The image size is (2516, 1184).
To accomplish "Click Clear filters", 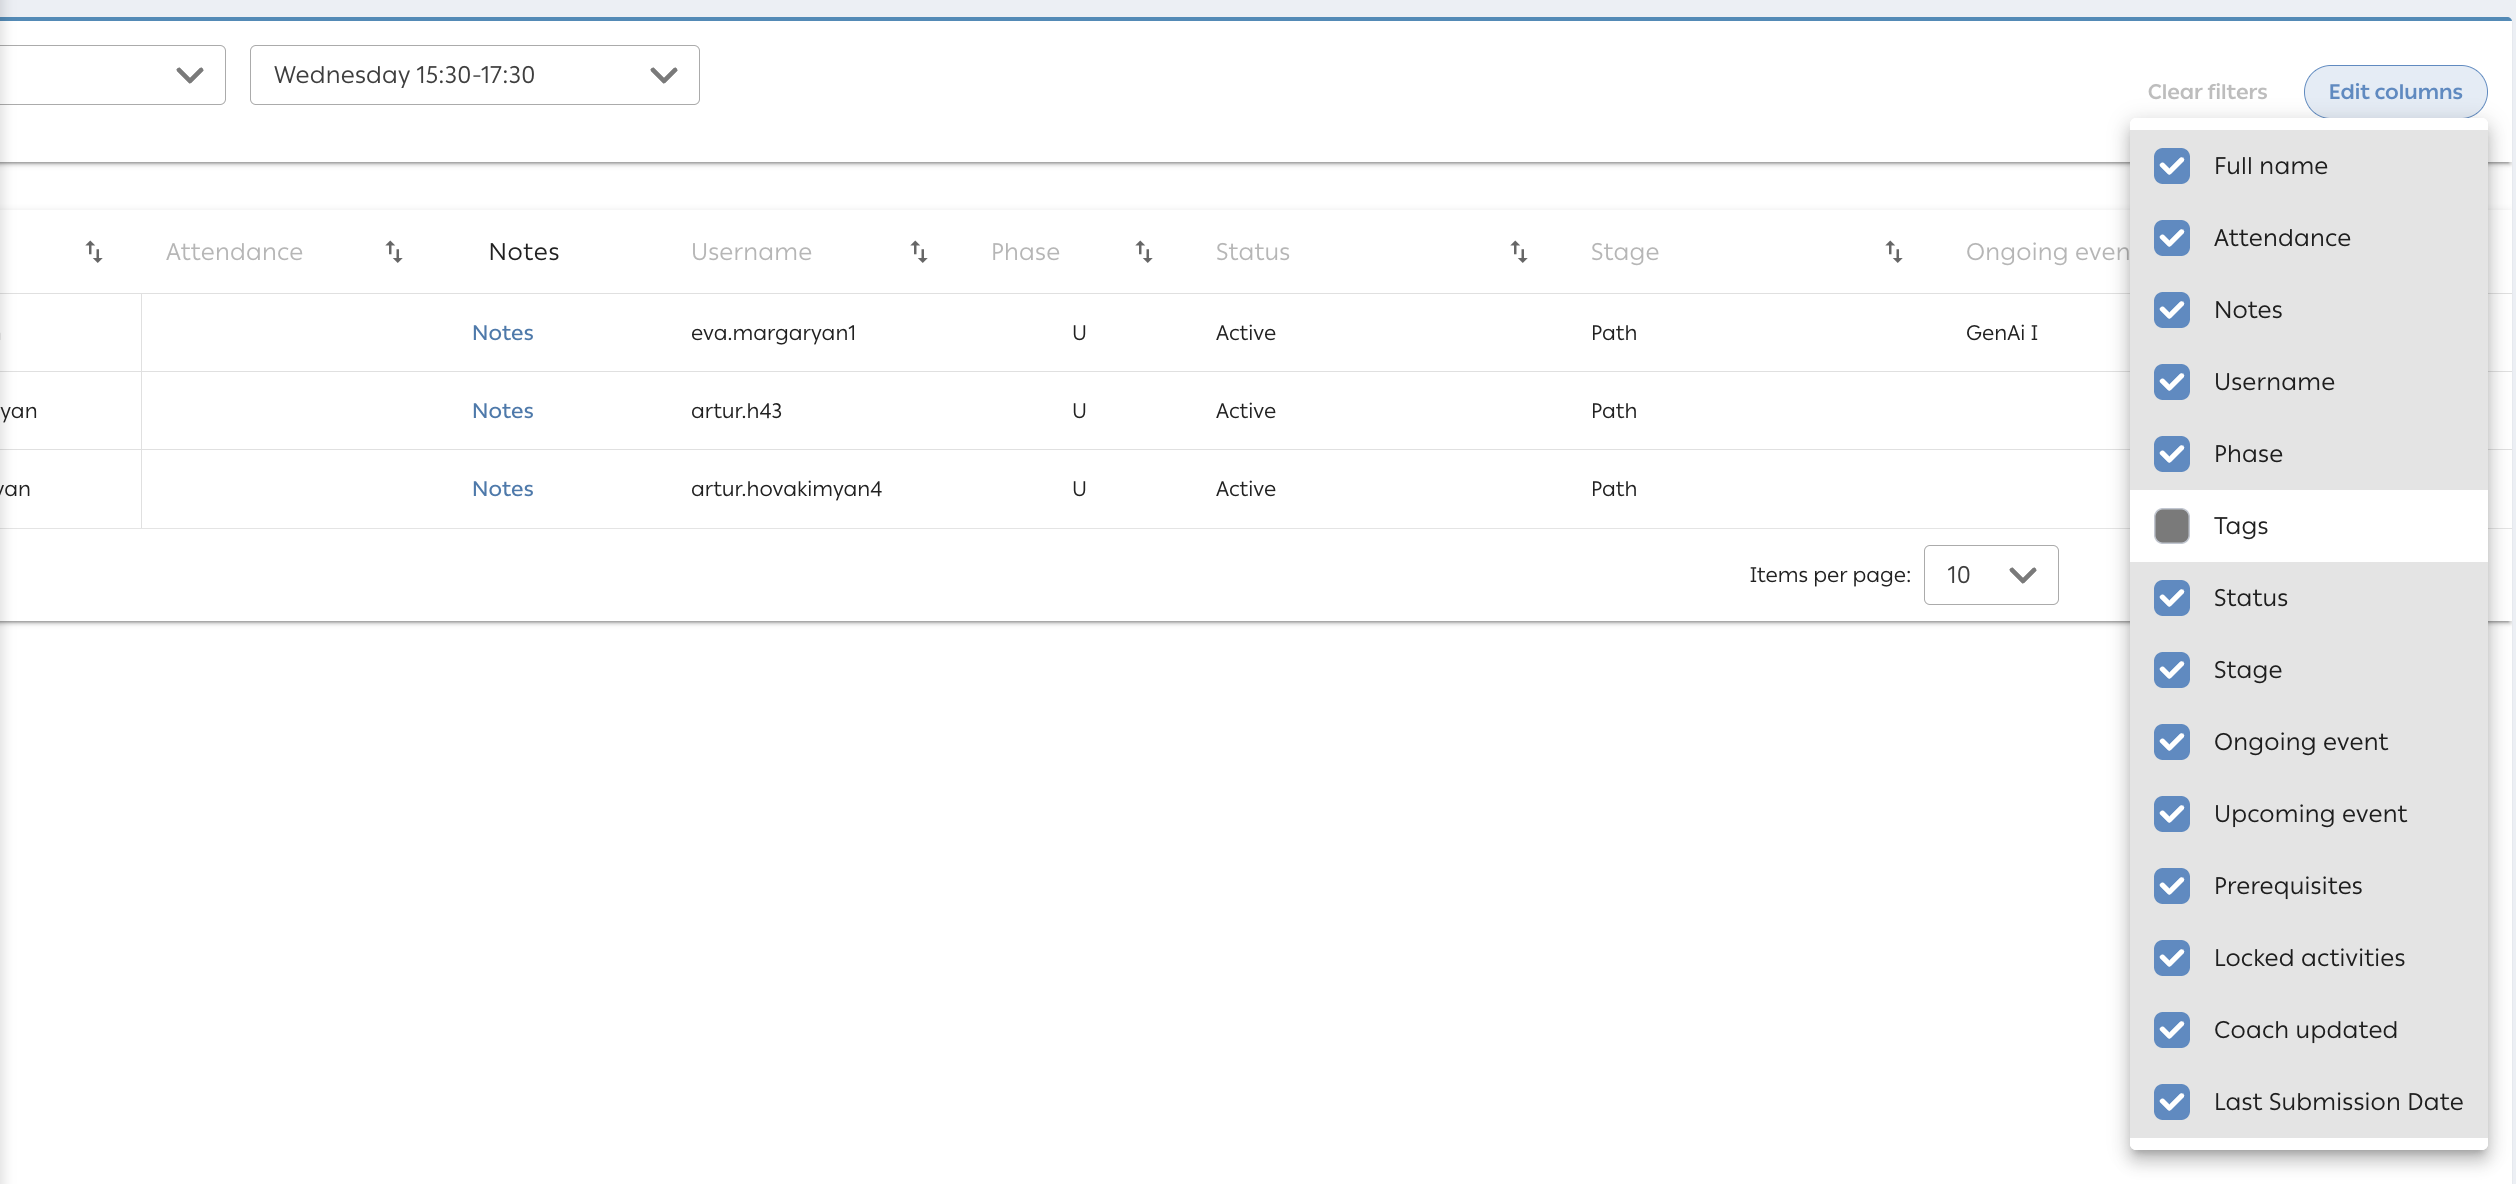I will [2207, 92].
